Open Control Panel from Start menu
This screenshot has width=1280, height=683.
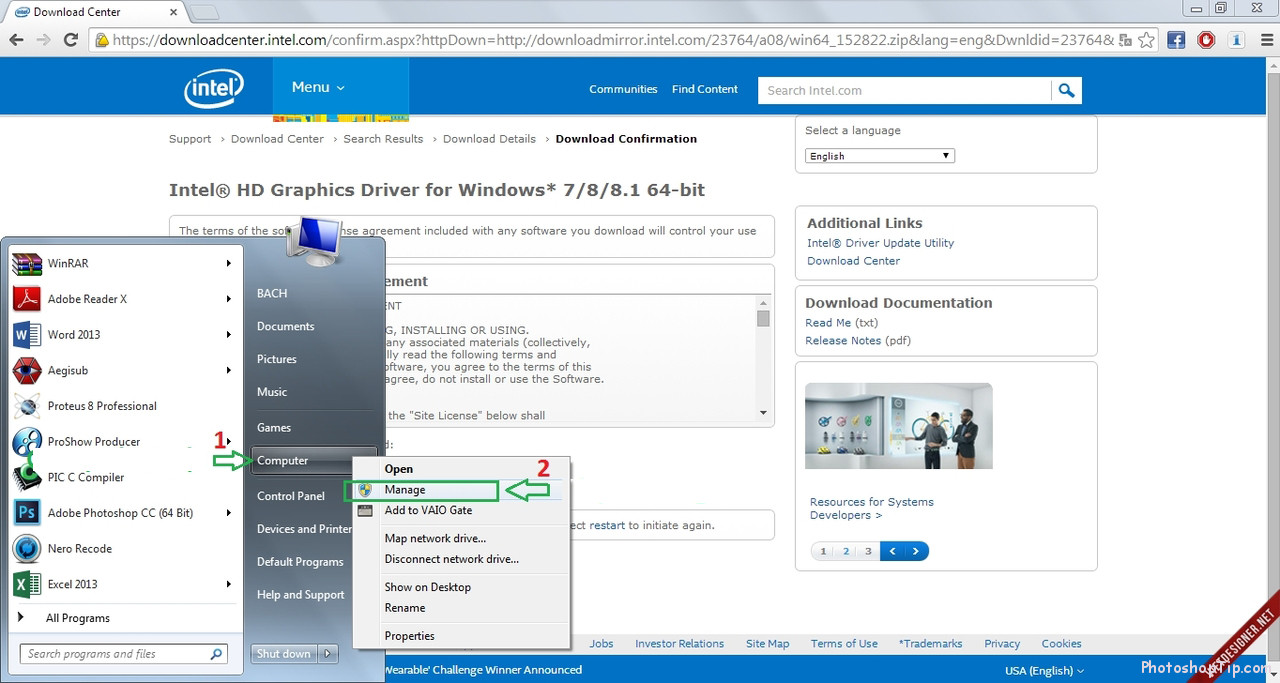291,496
